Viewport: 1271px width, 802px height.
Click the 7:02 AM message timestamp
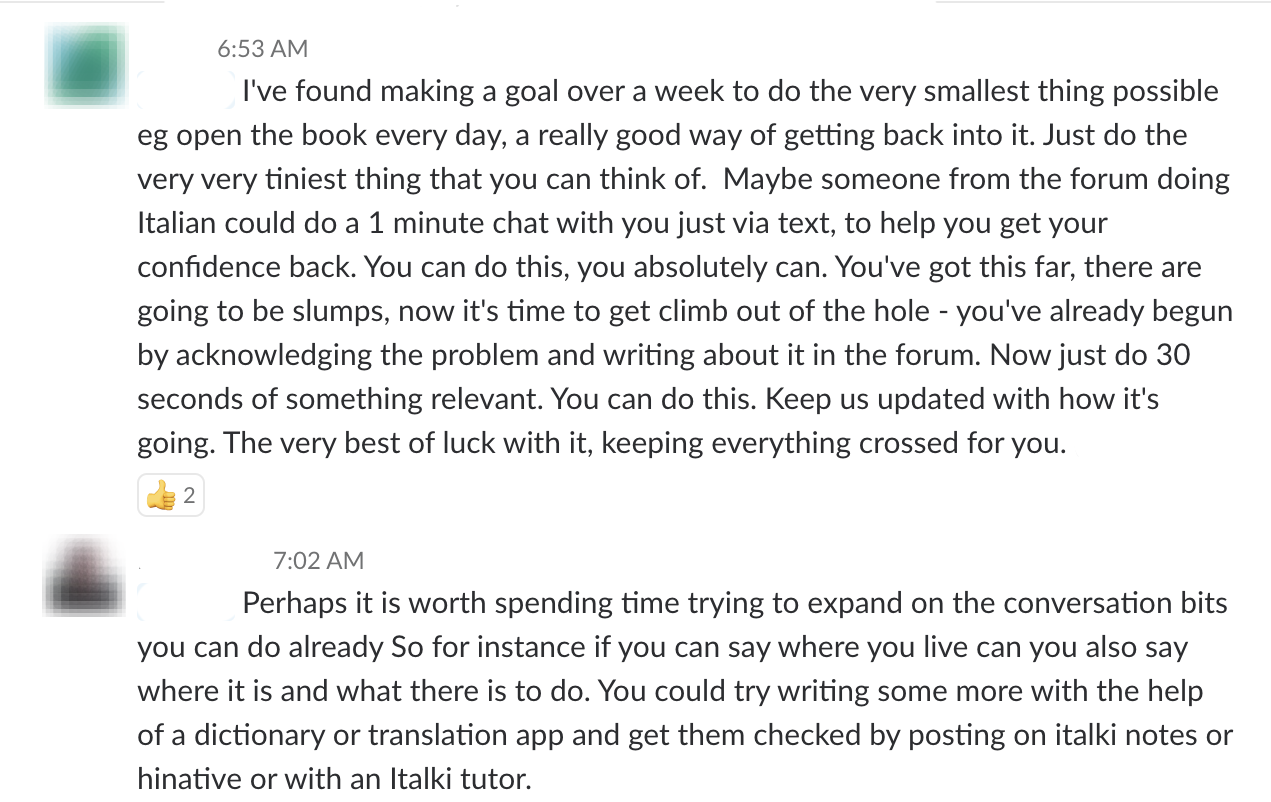(x=318, y=560)
